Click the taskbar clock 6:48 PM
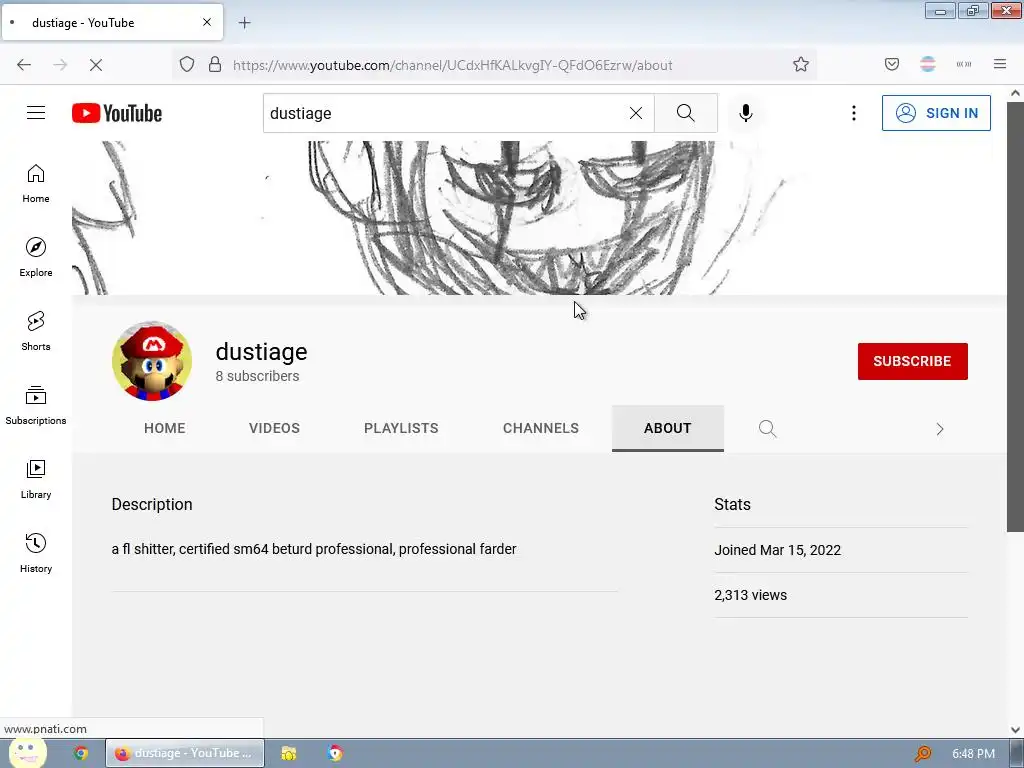 [973, 754]
